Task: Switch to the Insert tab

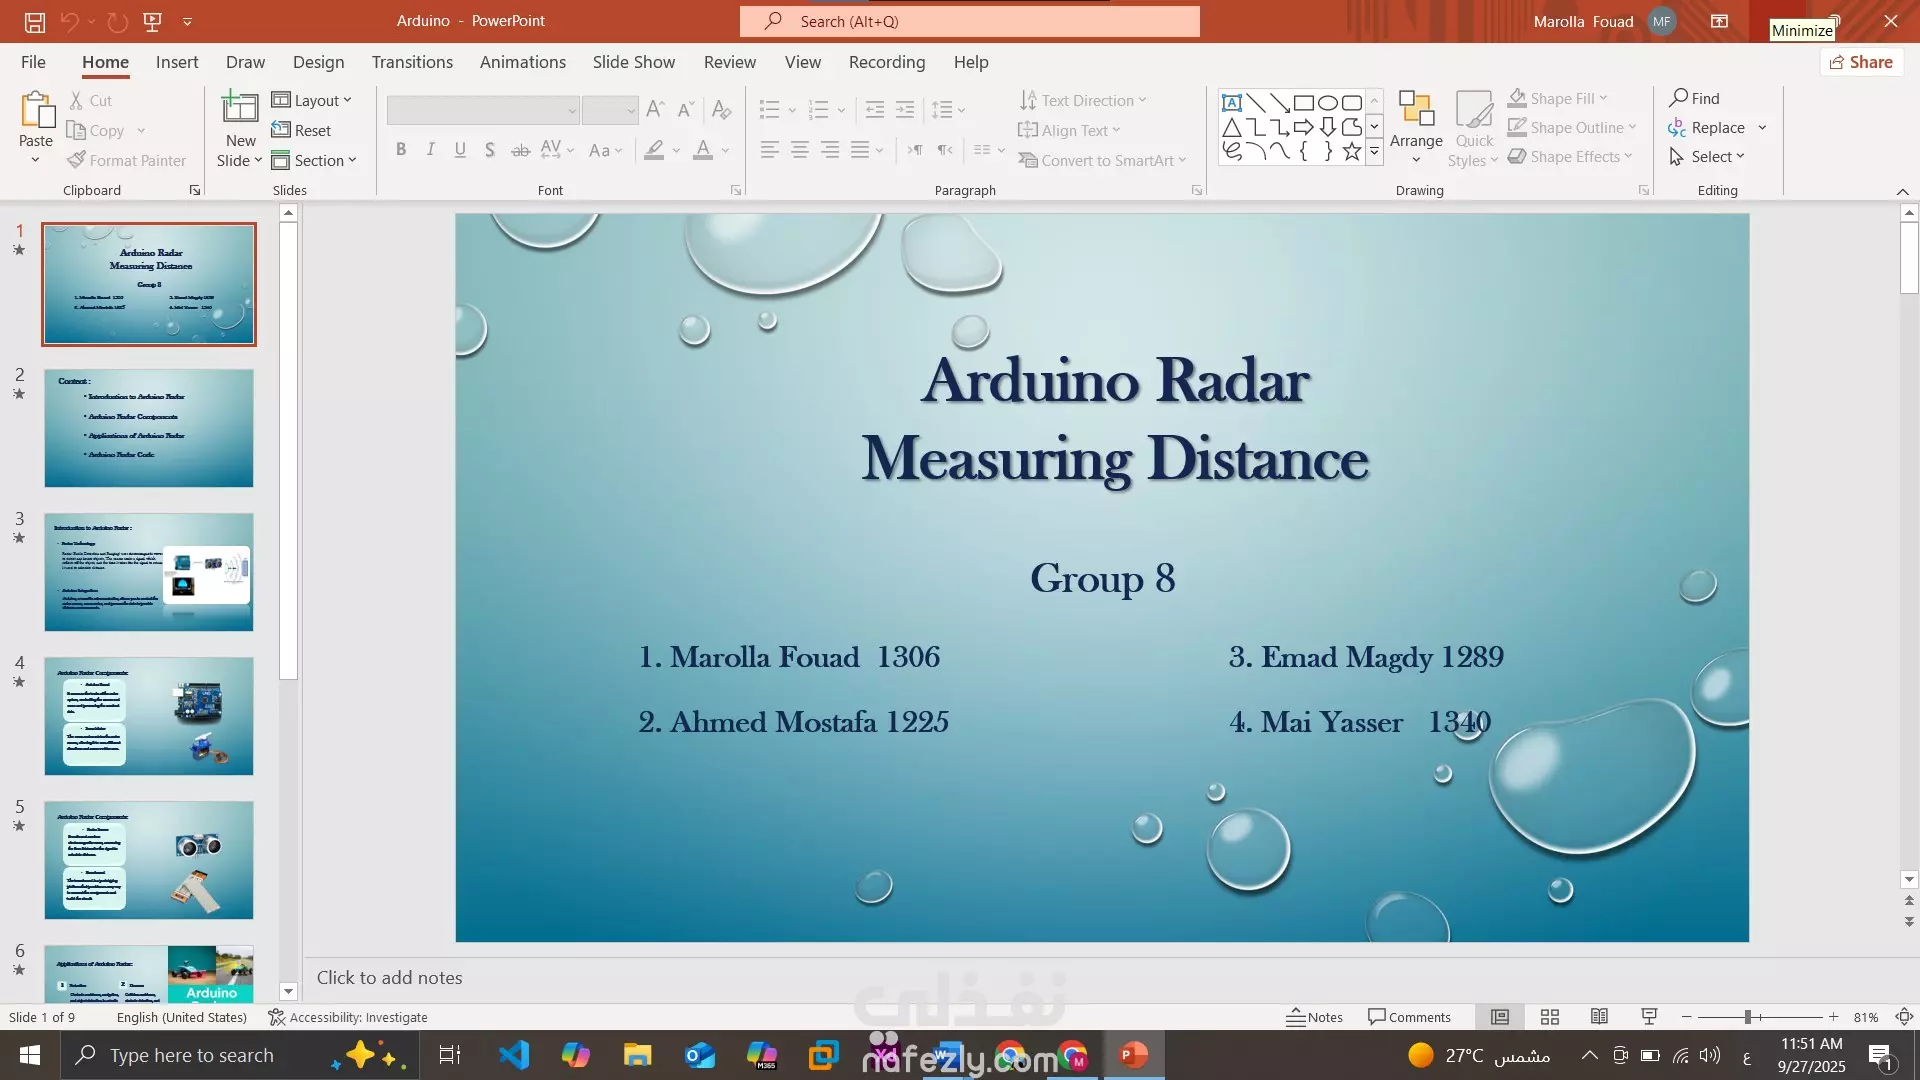Action: coord(177,62)
